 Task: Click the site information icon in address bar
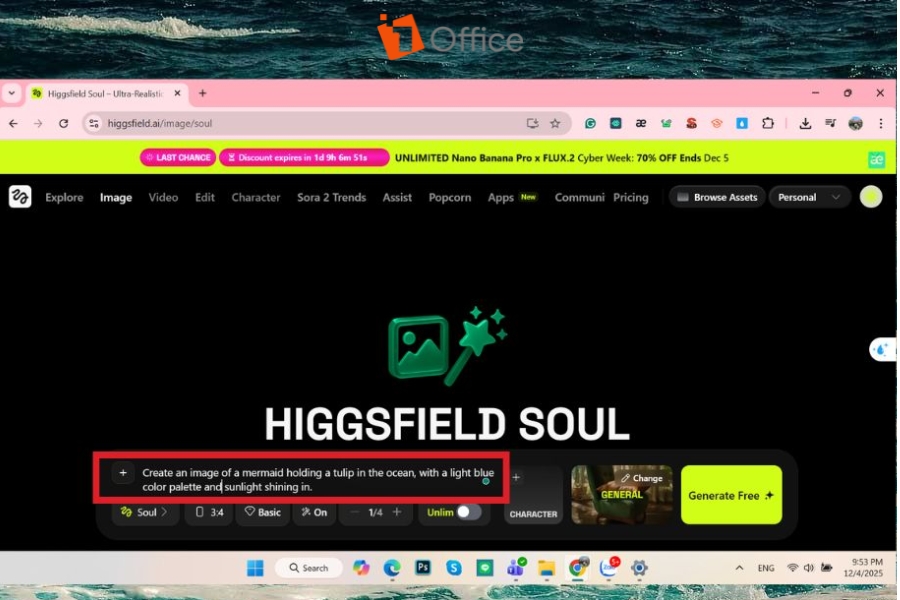(94, 123)
